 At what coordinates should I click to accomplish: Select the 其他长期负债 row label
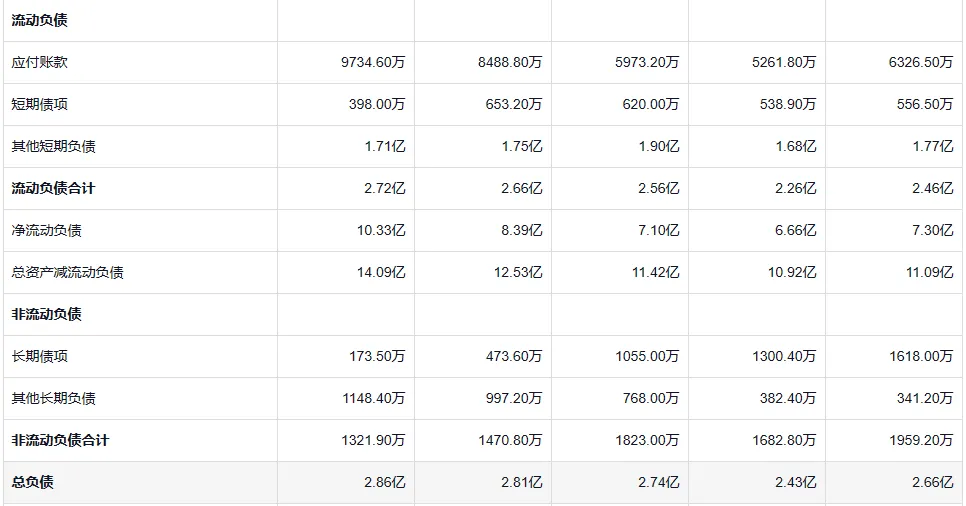click(x=54, y=398)
